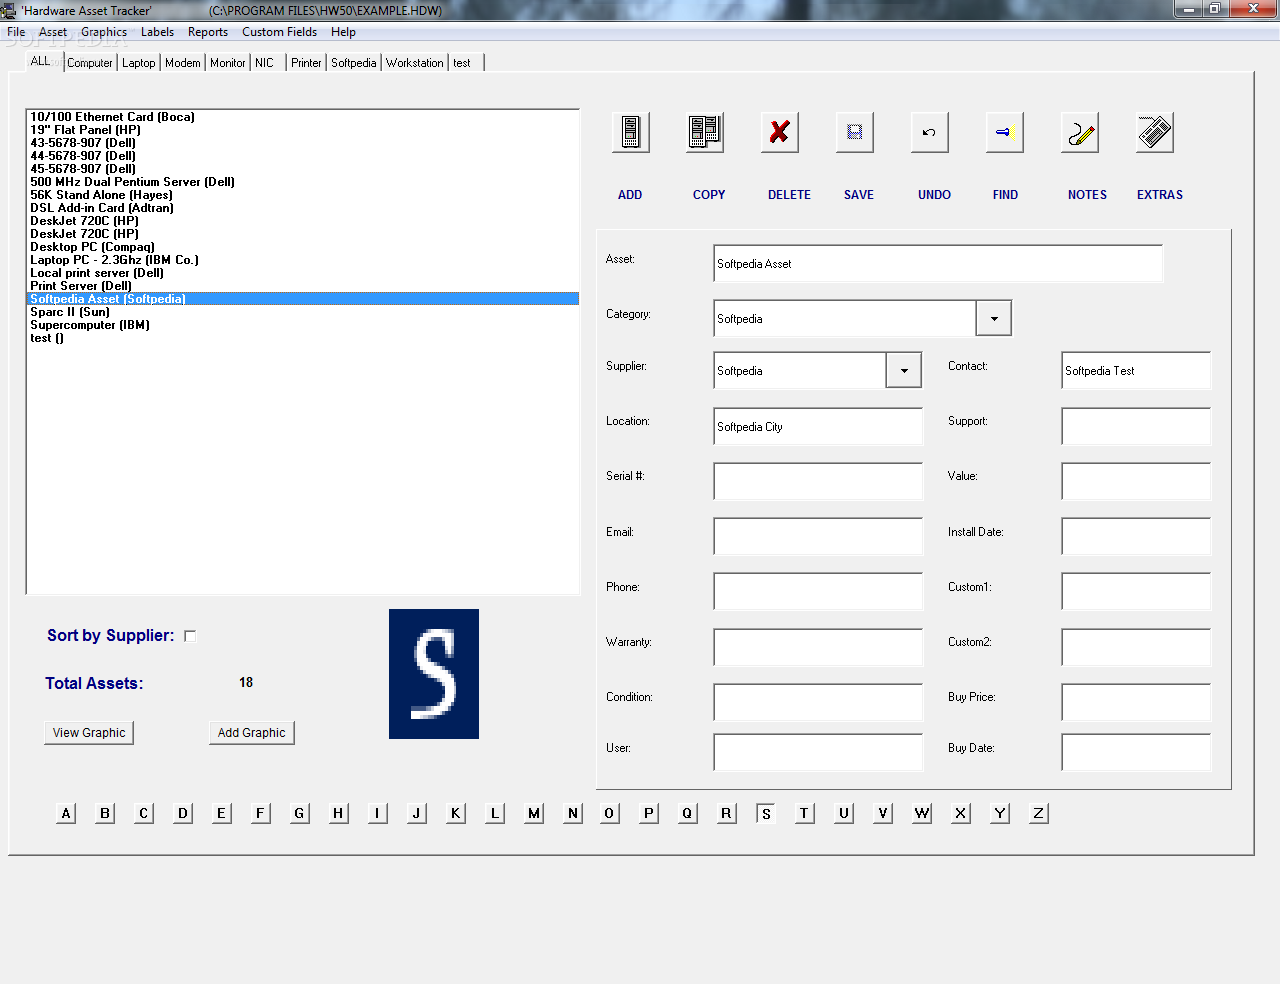
Task: Click the SAVE floppy disk icon
Action: 855,132
